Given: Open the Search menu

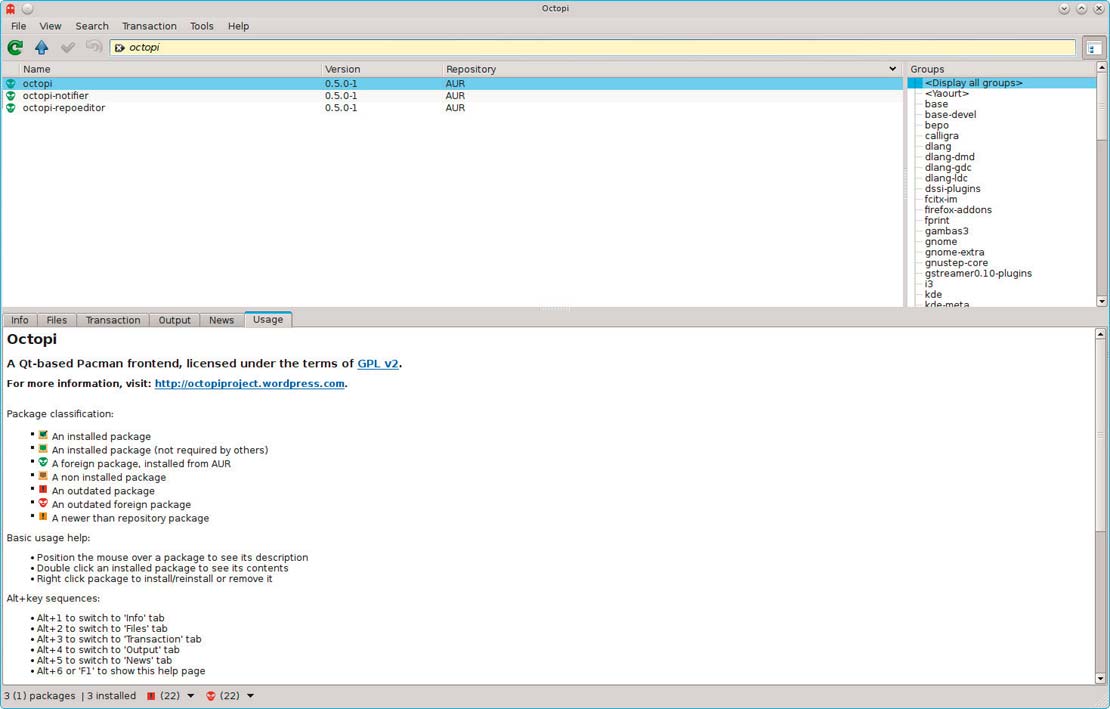Looking at the screenshot, I should [92, 26].
